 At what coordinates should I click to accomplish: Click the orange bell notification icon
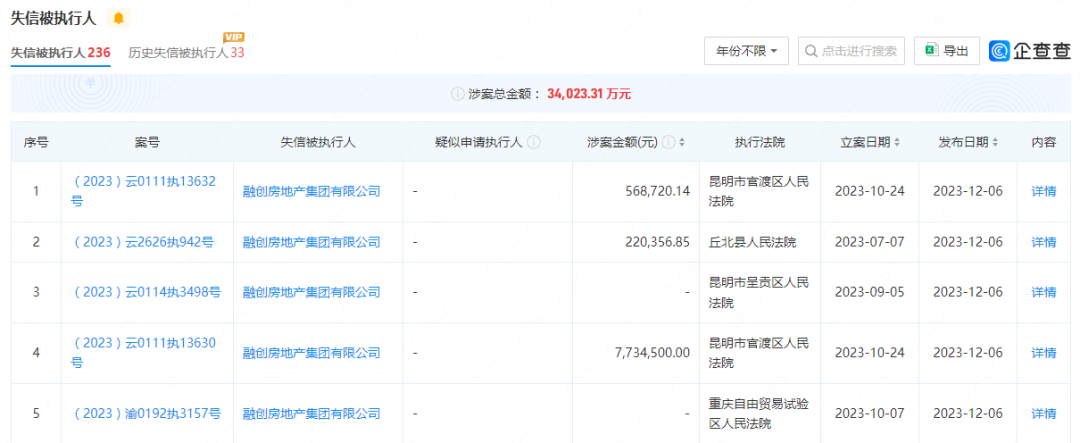point(118,19)
